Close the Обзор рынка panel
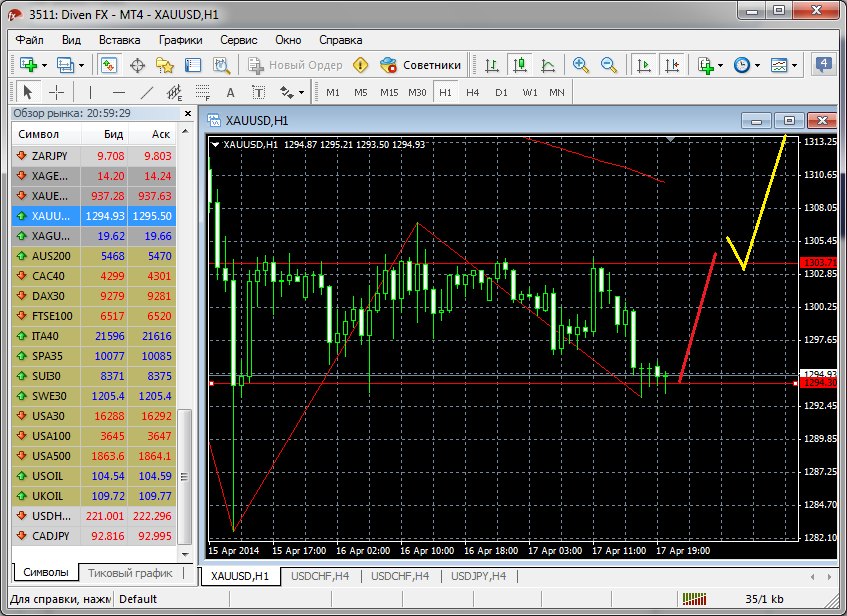847x616 pixels. [187, 113]
